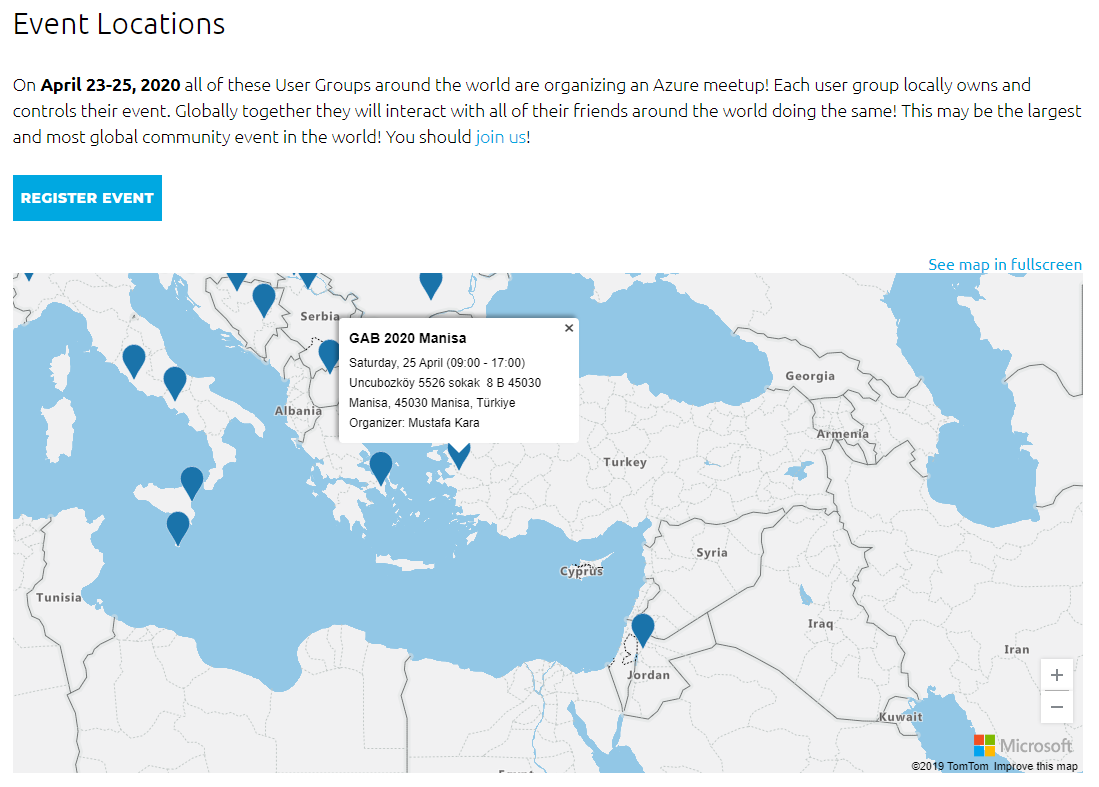The width and height of the screenshot is (1099, 787).
Task: Select the pin northwest of the Serbia label
Action: (264, 297)
